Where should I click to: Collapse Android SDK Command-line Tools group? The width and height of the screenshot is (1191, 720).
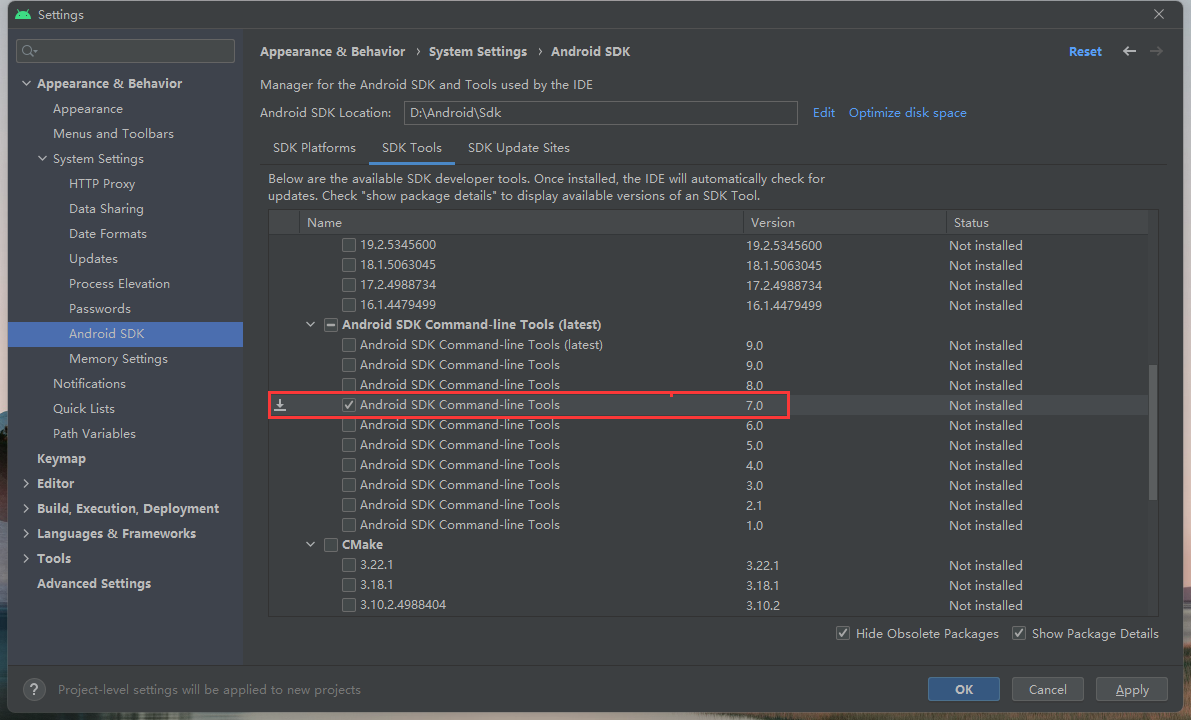point(311,325)
